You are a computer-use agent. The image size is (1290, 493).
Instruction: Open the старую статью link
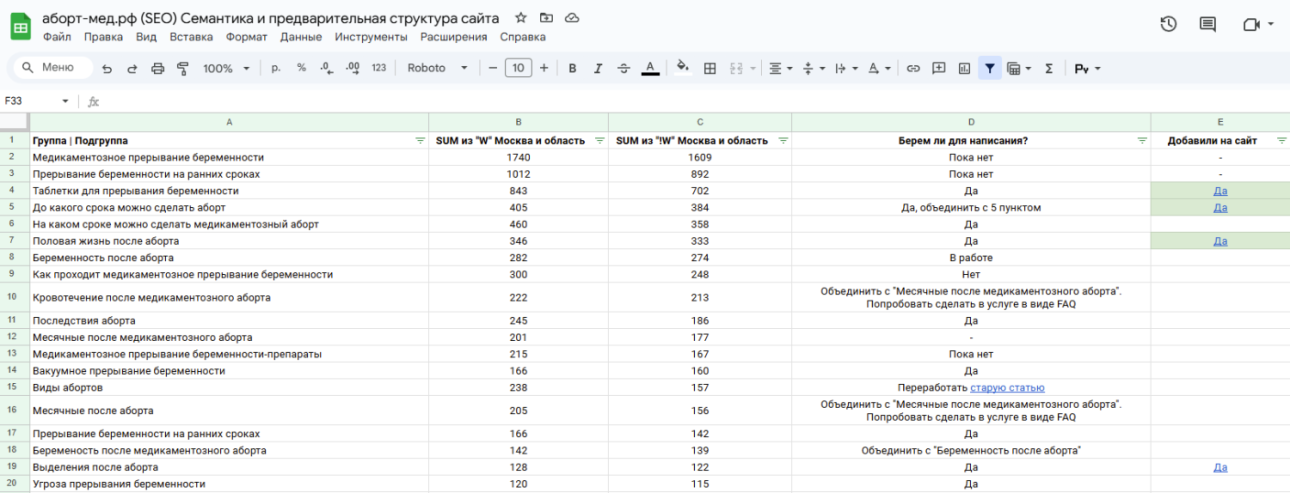[1007, 387]
